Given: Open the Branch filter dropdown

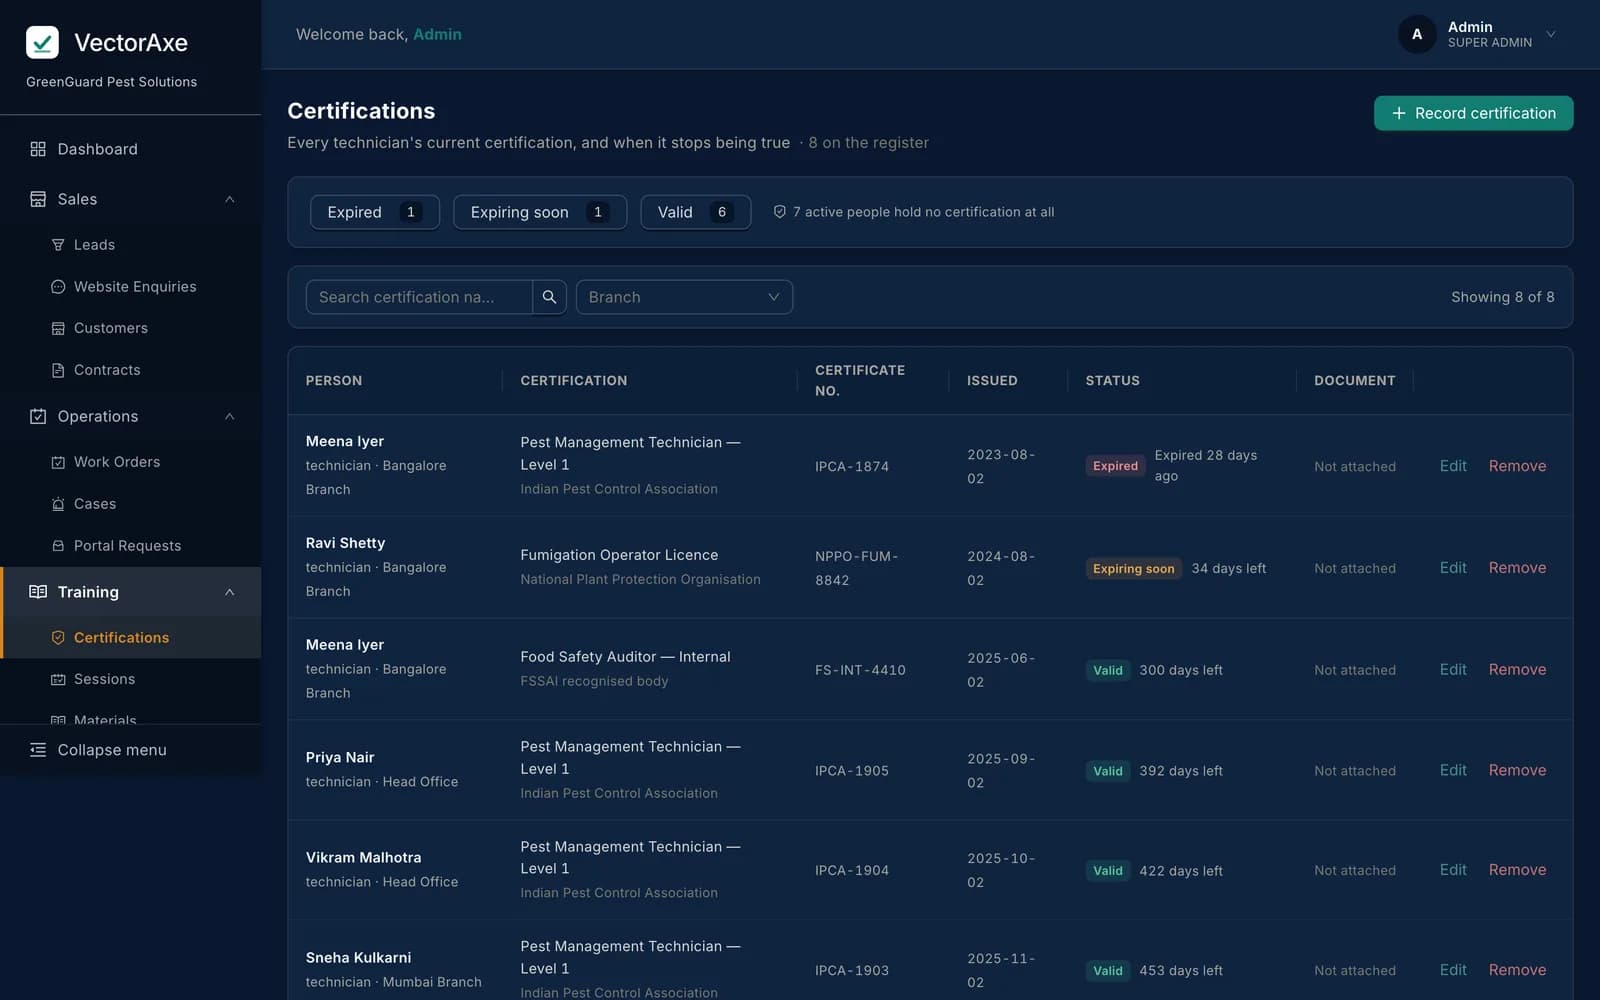Looking at the screenshot, I should [684, 297].
